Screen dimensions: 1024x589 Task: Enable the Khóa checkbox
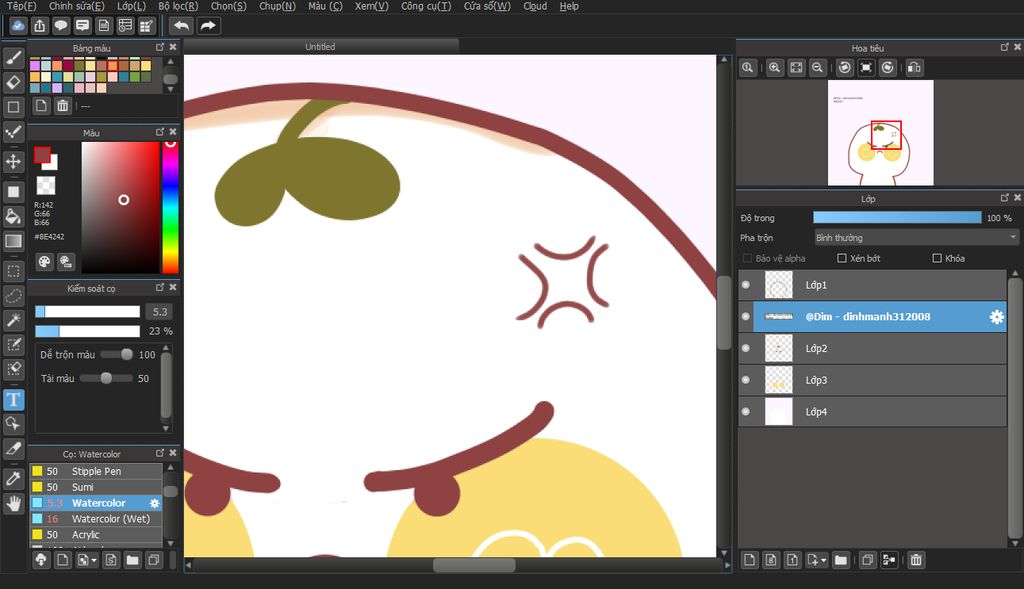coord(937,259)
